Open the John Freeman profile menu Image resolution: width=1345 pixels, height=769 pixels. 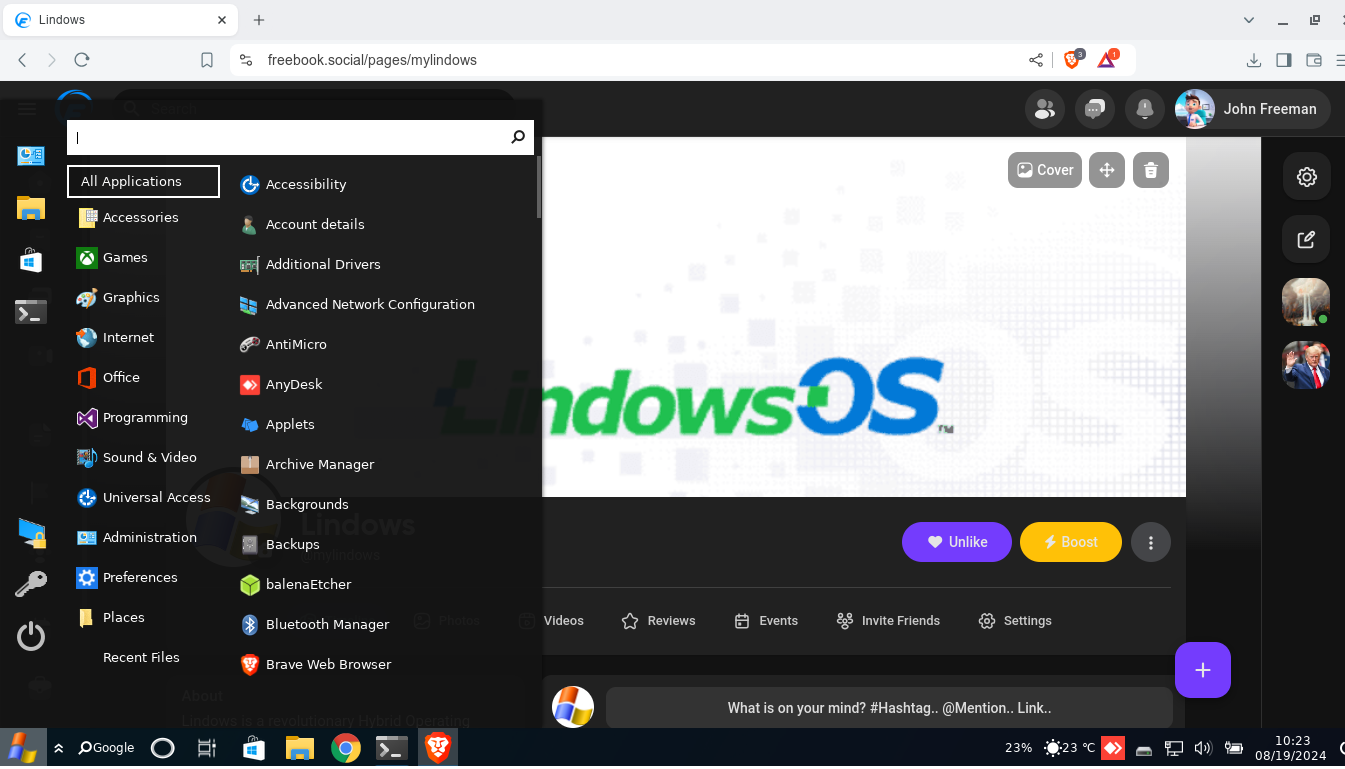1252,109
